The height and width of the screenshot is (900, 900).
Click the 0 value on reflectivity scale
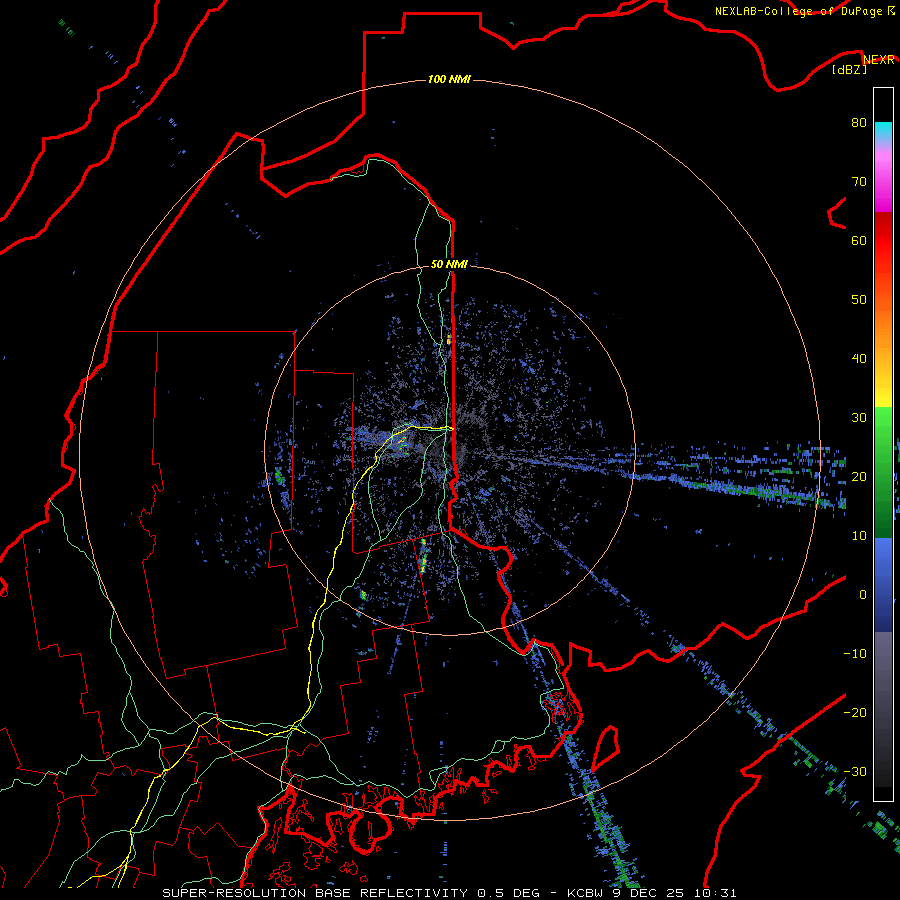tap(863, 595)
